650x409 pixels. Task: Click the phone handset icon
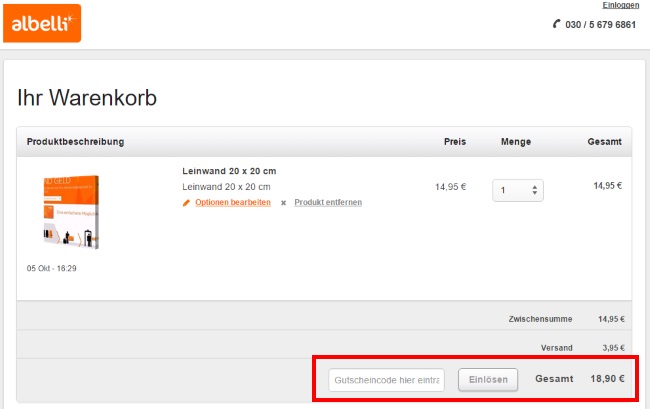pos(557,24)
